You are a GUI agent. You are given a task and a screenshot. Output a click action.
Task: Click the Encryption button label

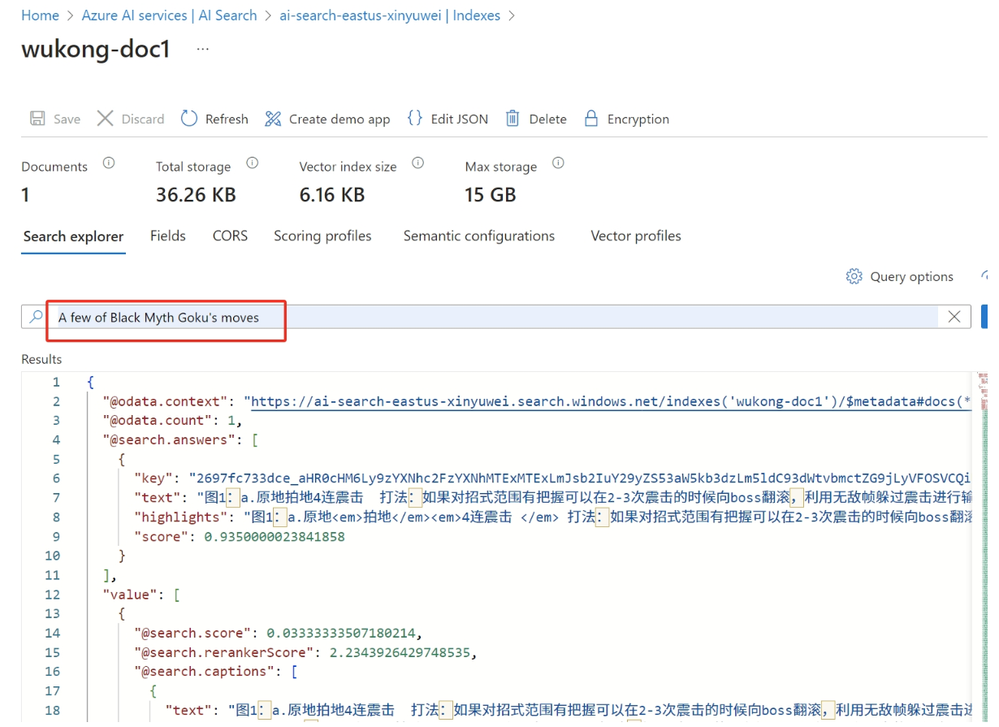(638, 119)
